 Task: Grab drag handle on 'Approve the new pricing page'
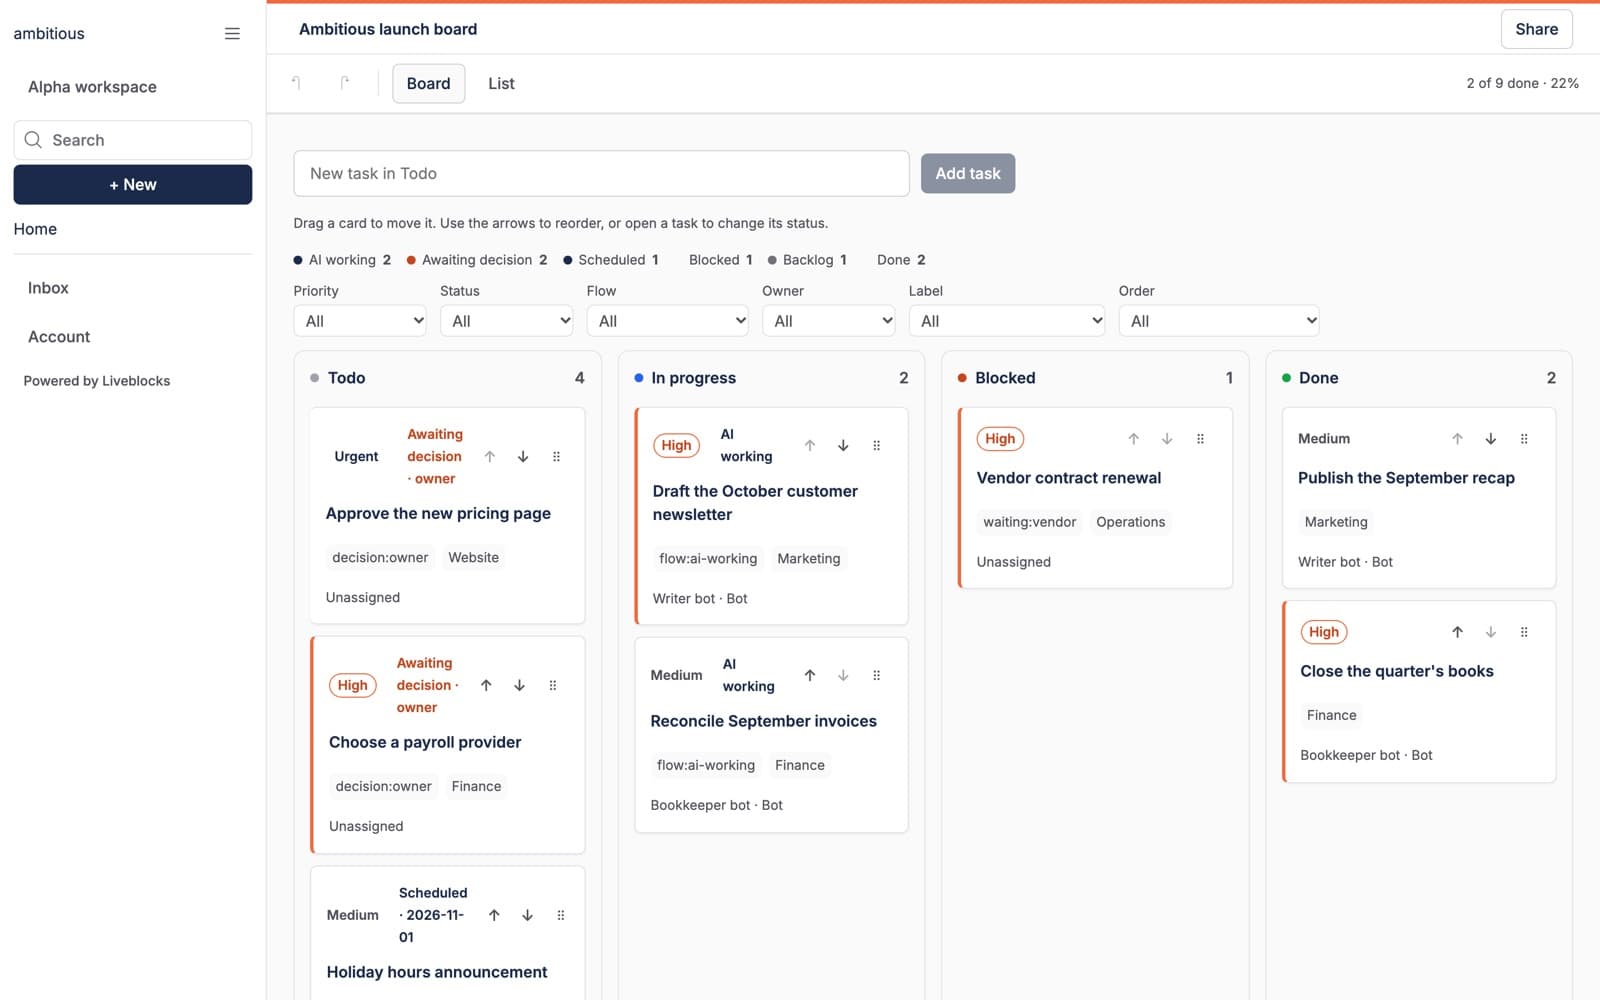coord(557,457)
